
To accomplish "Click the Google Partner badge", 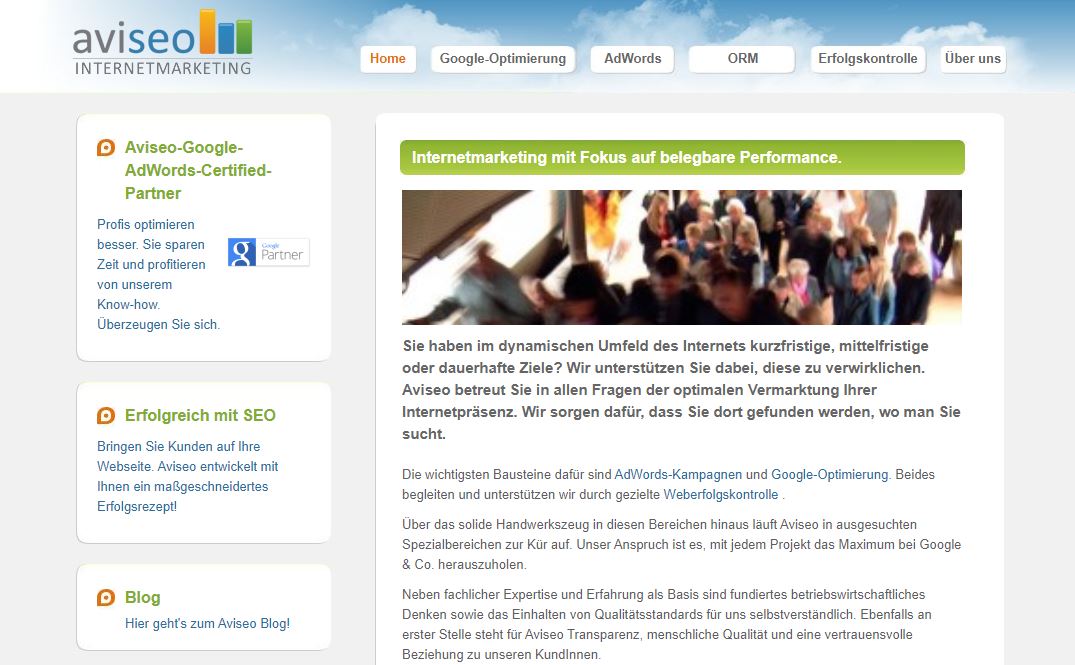I will pos(269,252).
